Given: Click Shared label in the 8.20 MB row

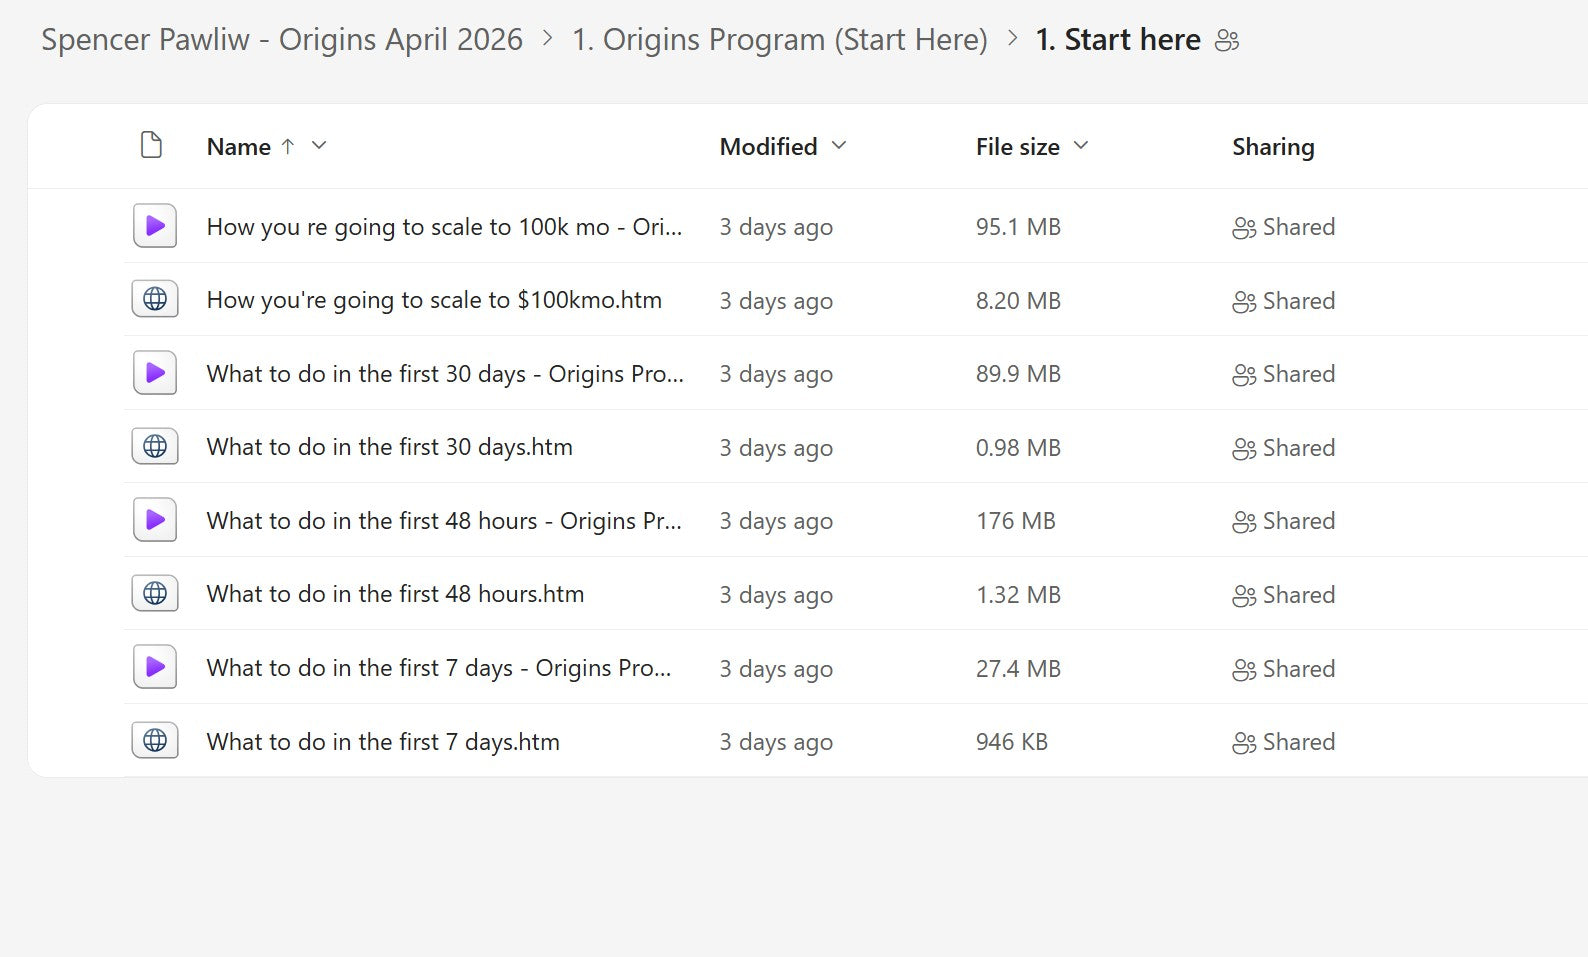Looking at the screenshot, I should 1298,301.
